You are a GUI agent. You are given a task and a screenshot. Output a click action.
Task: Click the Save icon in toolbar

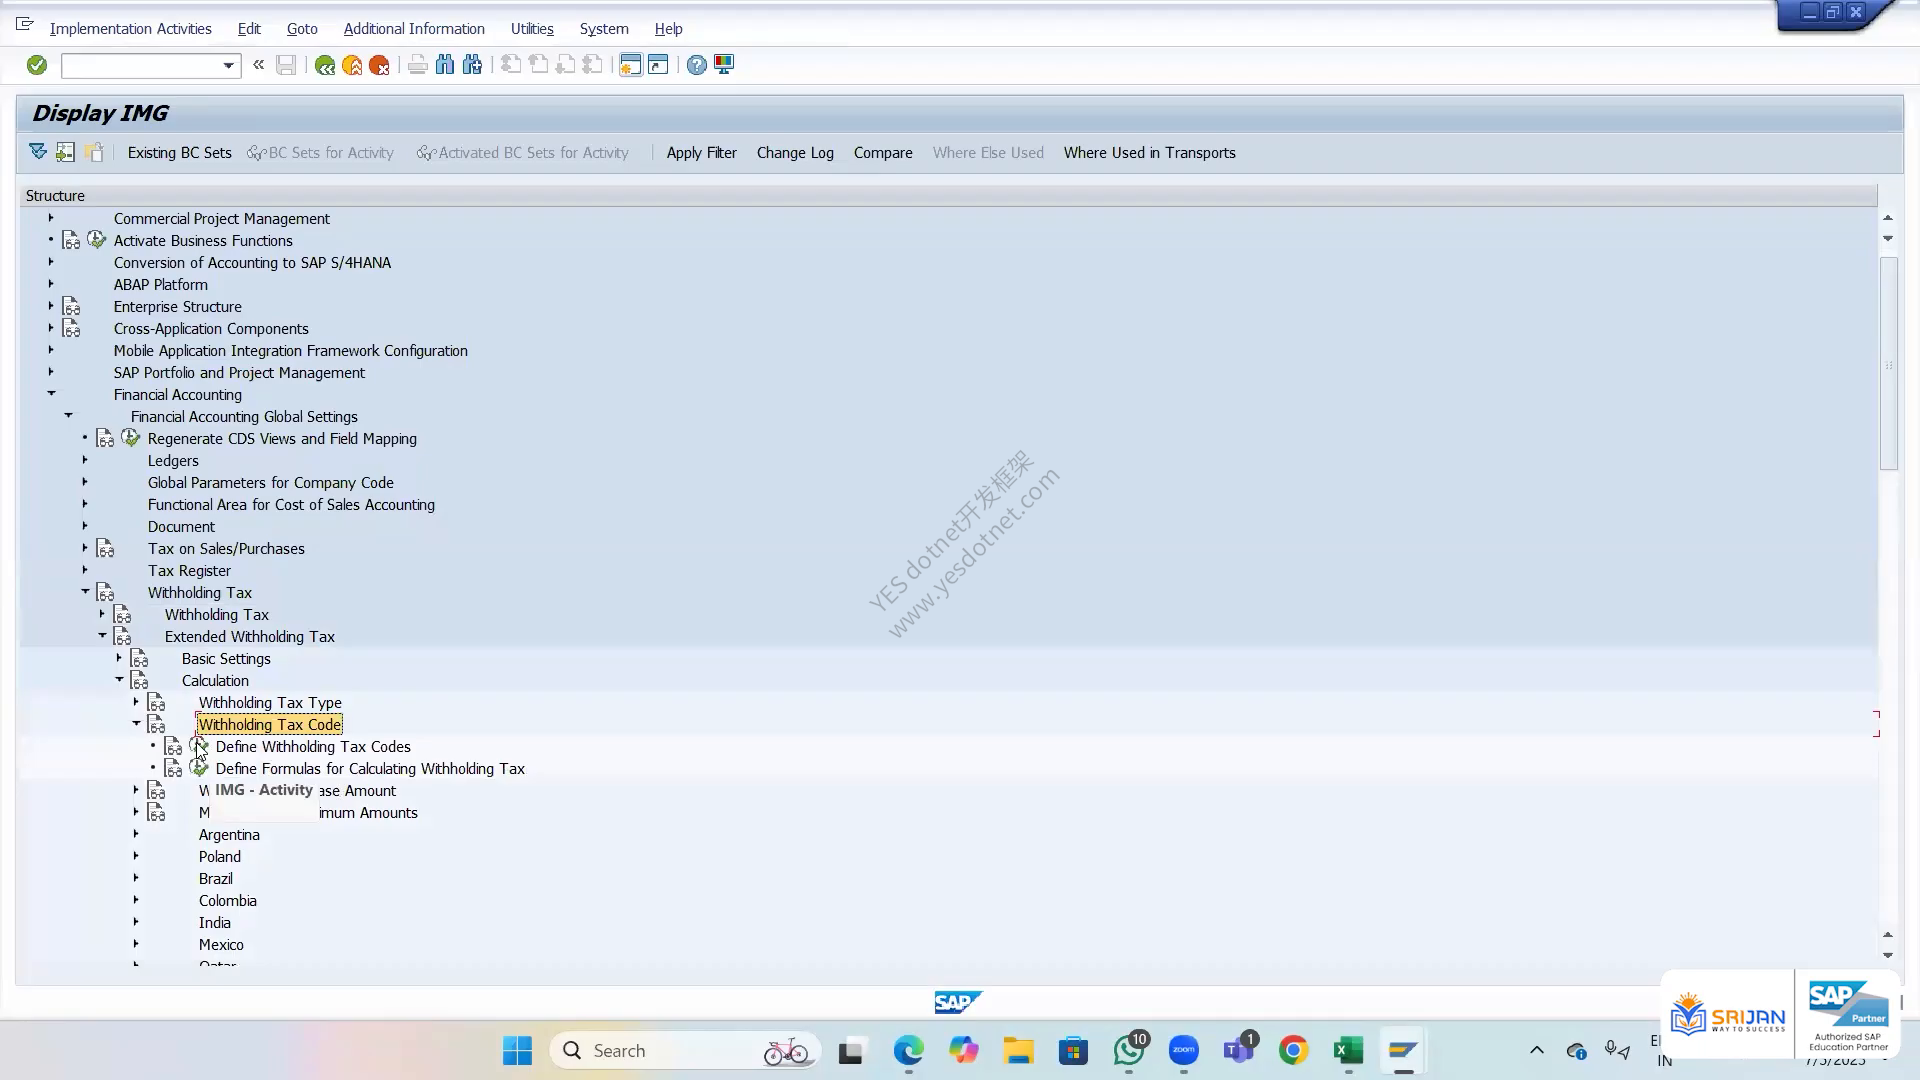coord(286,65)
